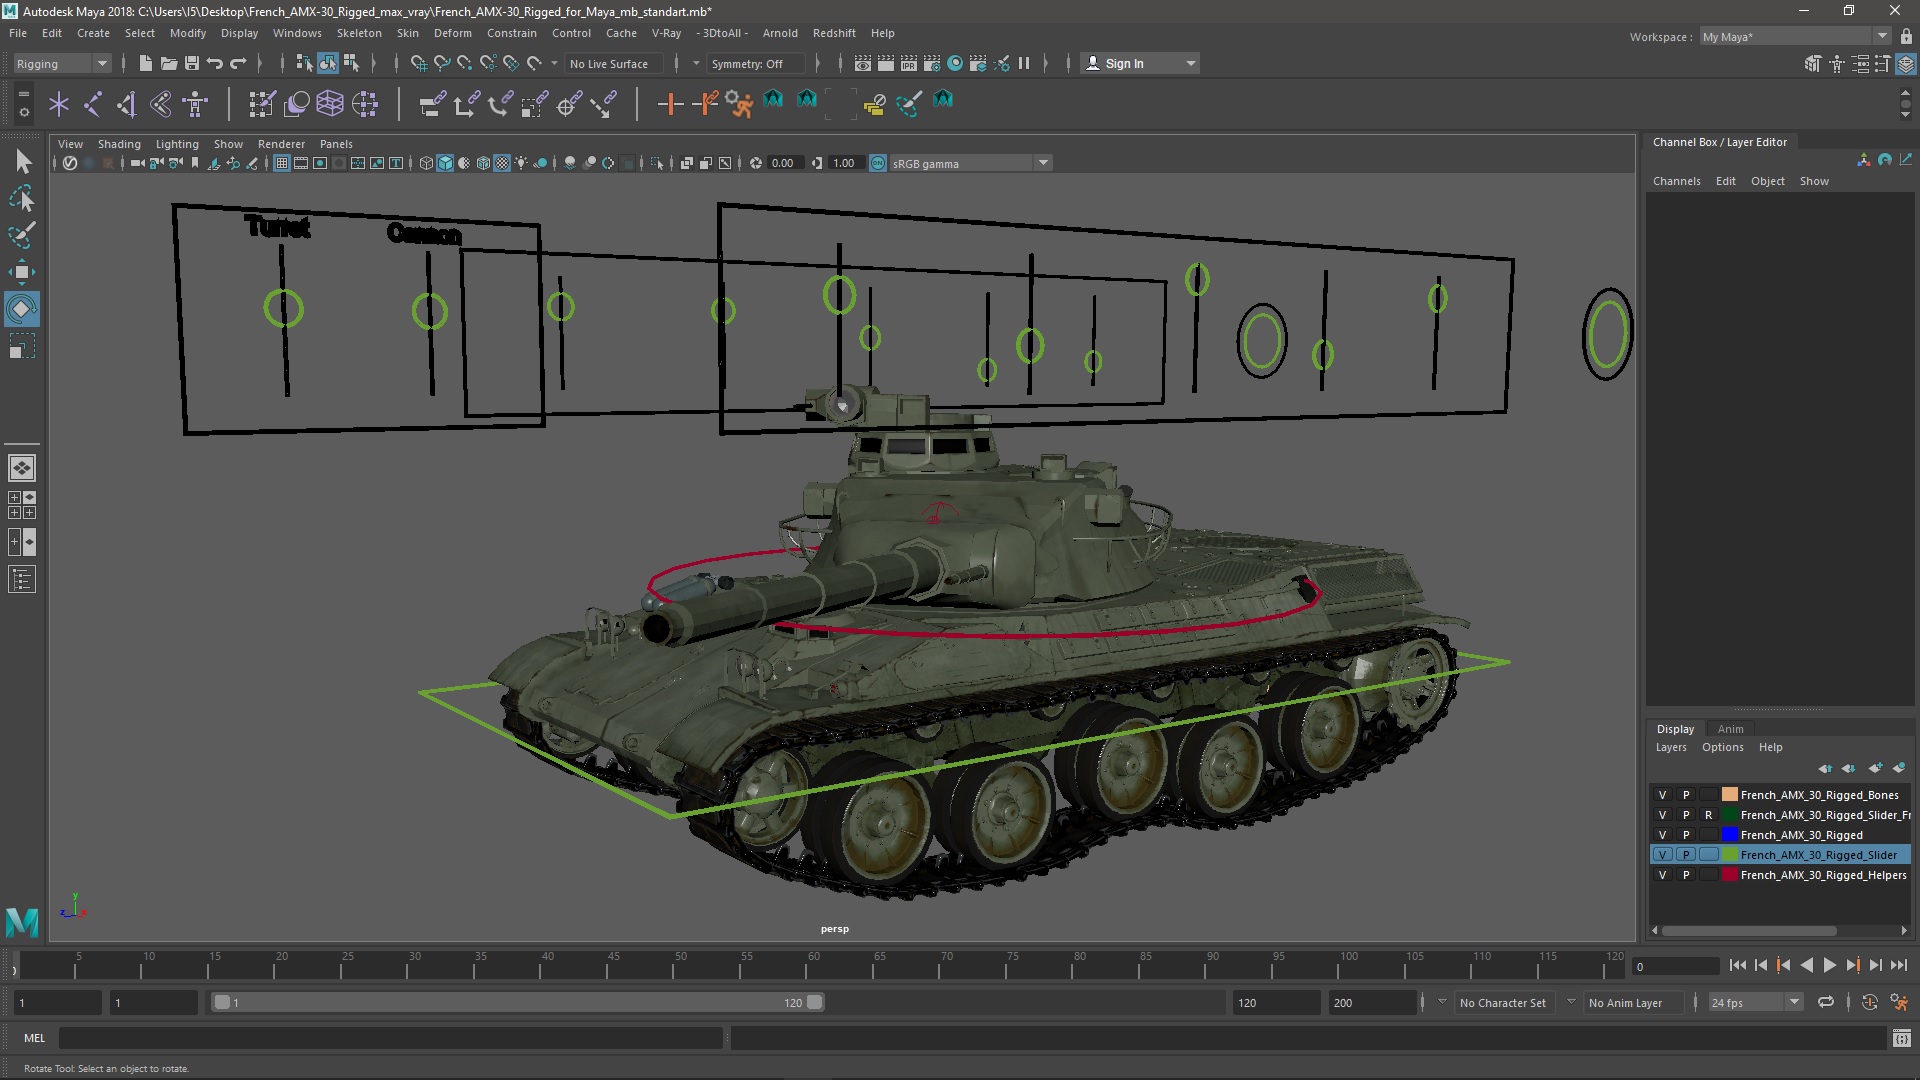Screen dimensions: 1920x1080
Task: Select the Move tool in toolbox
Action: click(22, 272)
